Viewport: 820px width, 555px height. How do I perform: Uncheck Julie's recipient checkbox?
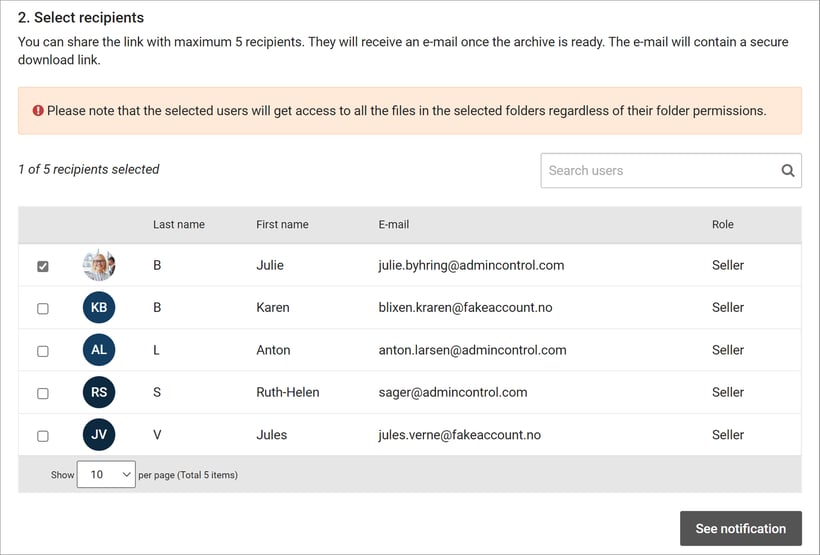[x=42, y=266]
